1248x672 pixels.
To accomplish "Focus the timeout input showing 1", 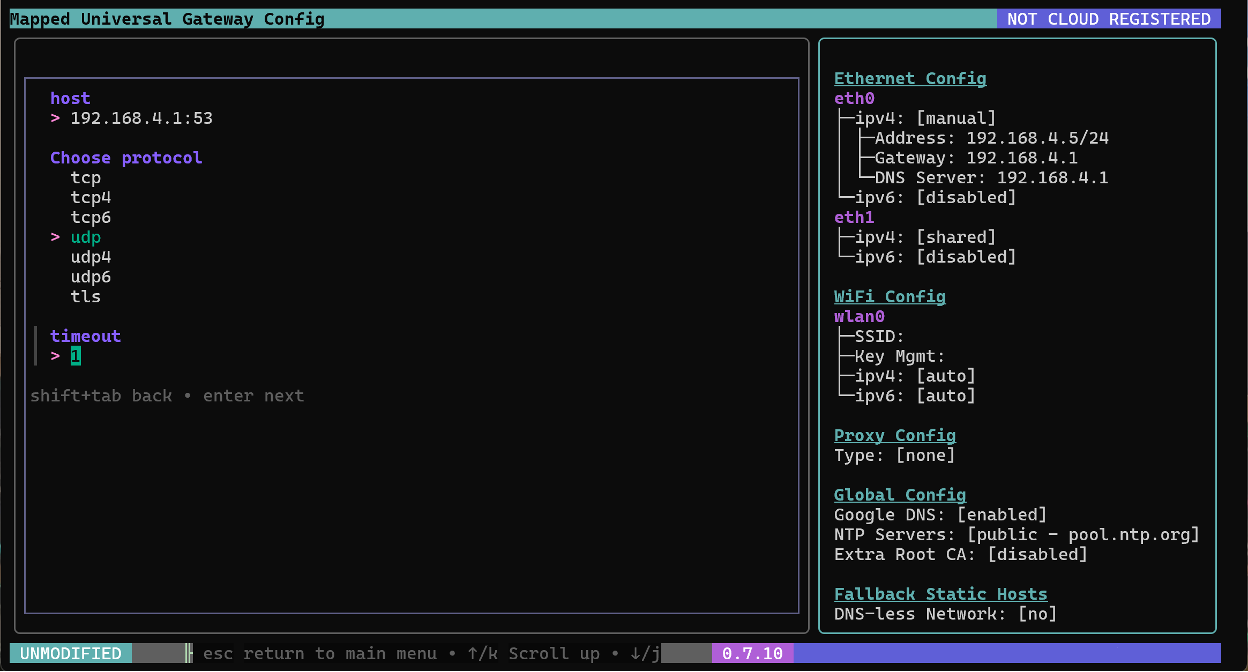I will (76, 356).
